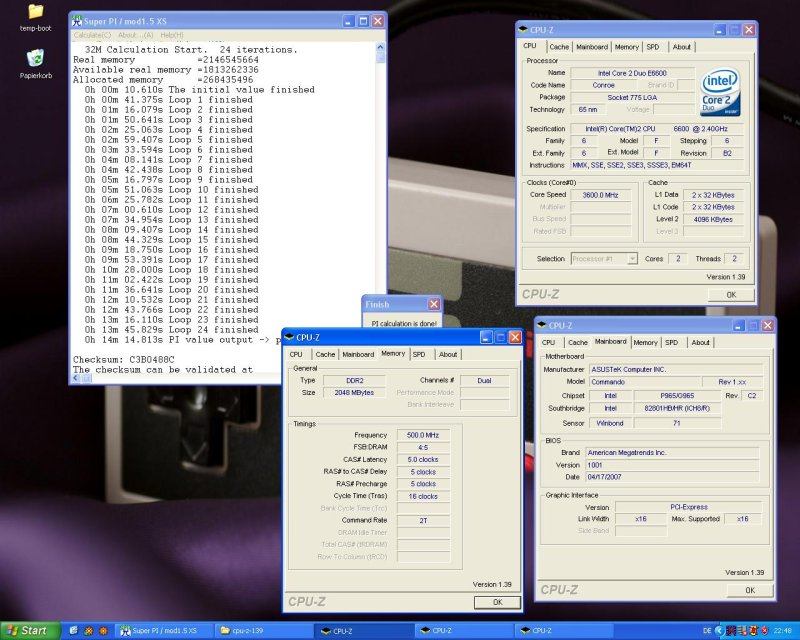This screenshot has height=640, width=800.
Task: Click the CAS# Latency value 5.0 clocks
Action: pos(423,460)
